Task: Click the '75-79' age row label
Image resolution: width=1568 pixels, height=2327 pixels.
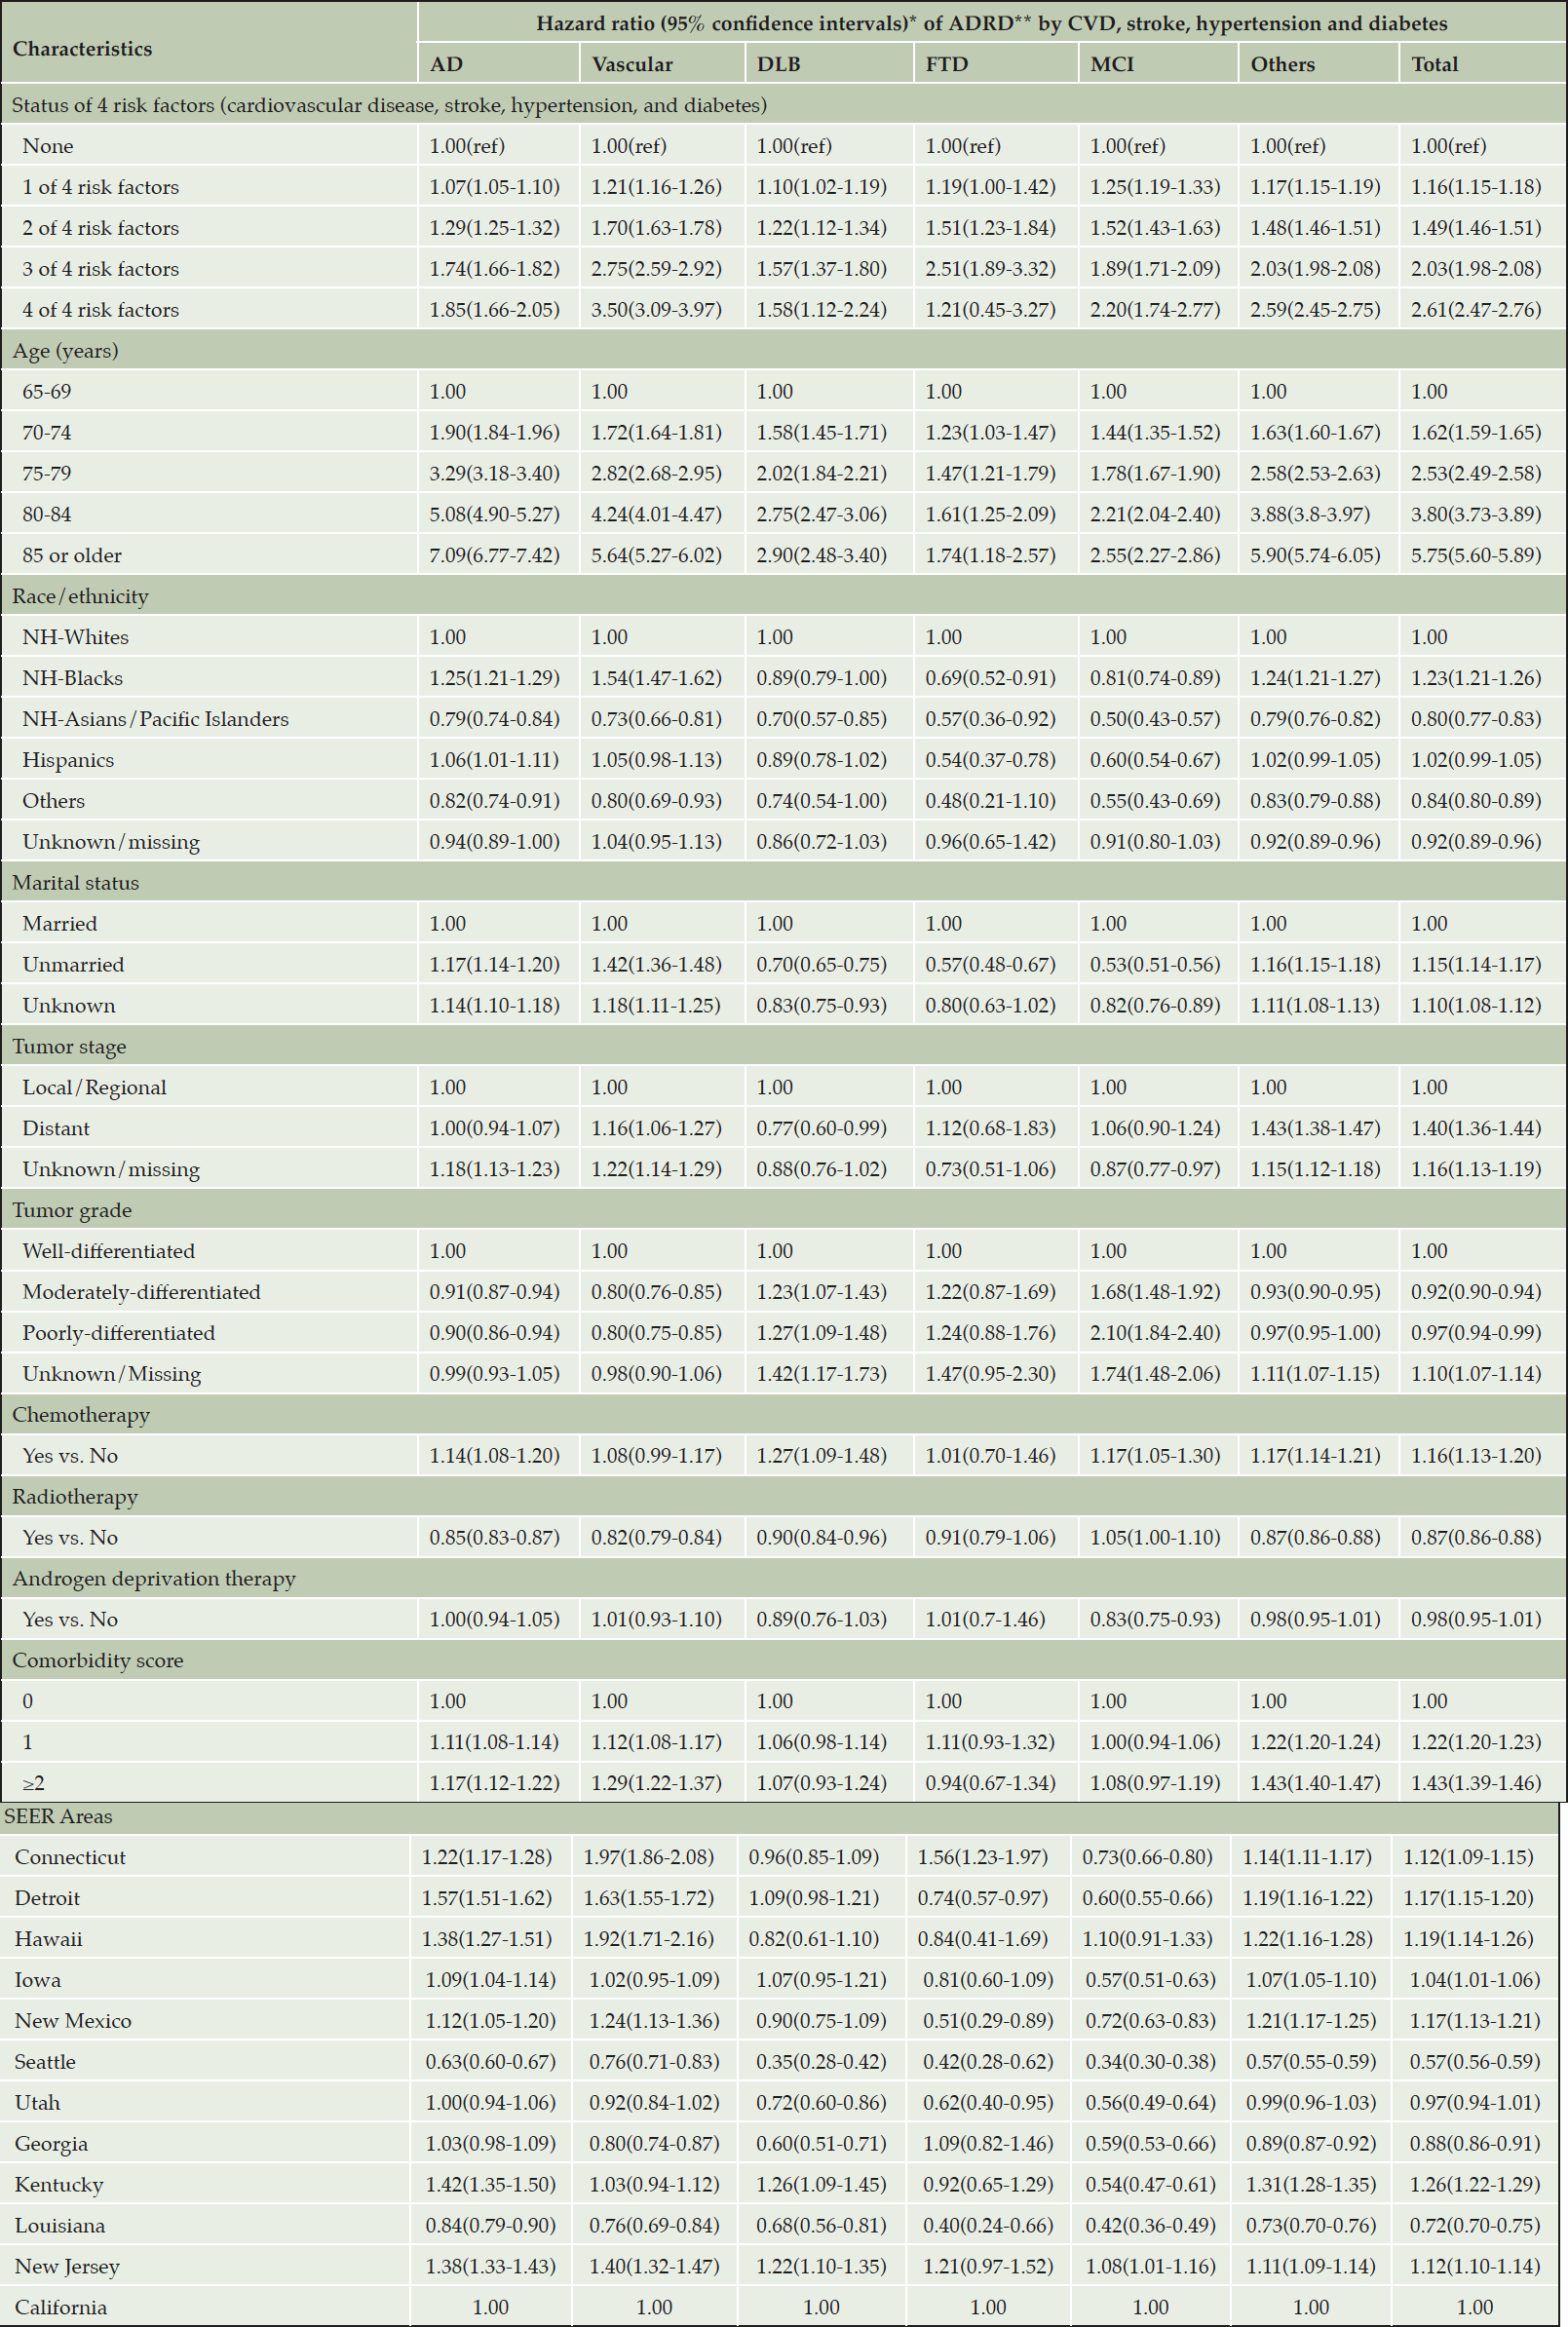Action: point(47,473)
